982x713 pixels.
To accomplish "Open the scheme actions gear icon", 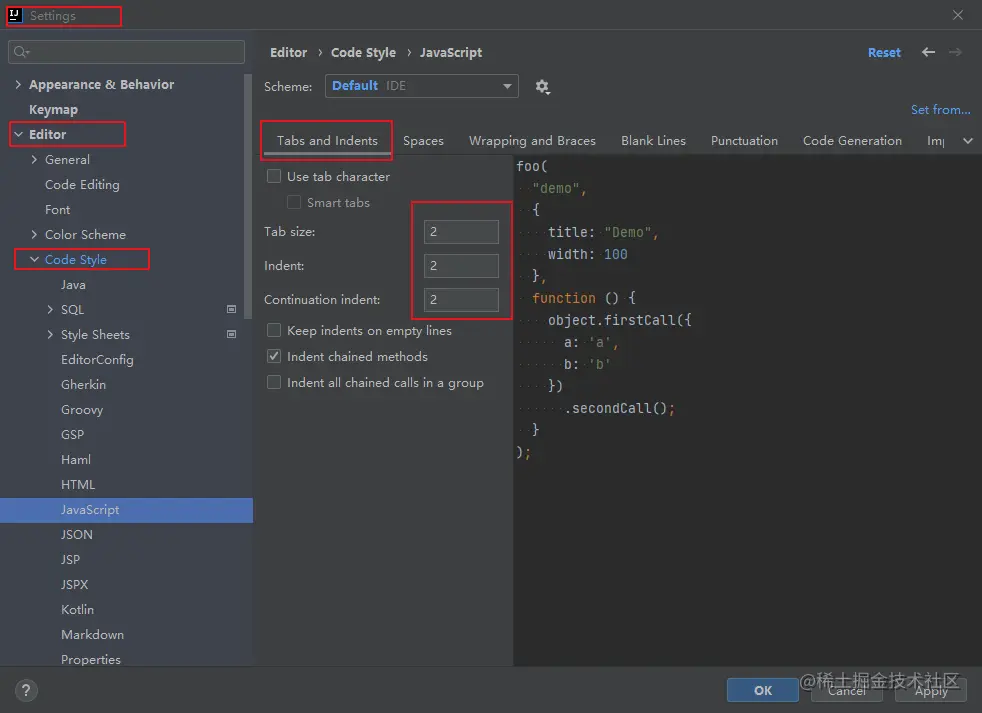I will tap(542, 86).
